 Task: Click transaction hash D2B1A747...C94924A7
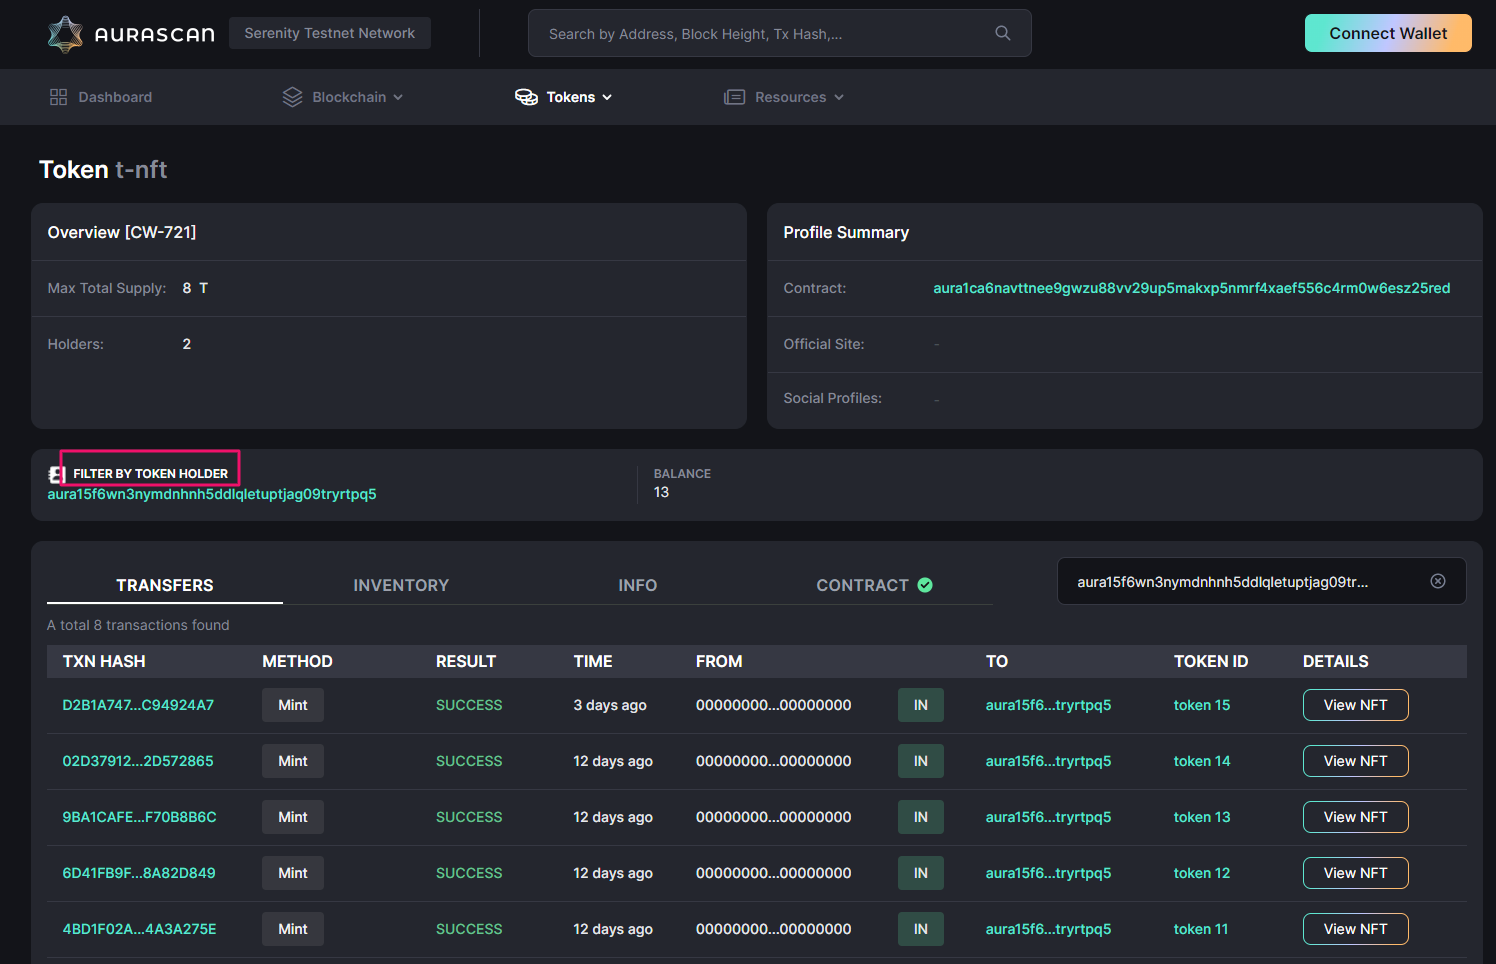[138, 705]
